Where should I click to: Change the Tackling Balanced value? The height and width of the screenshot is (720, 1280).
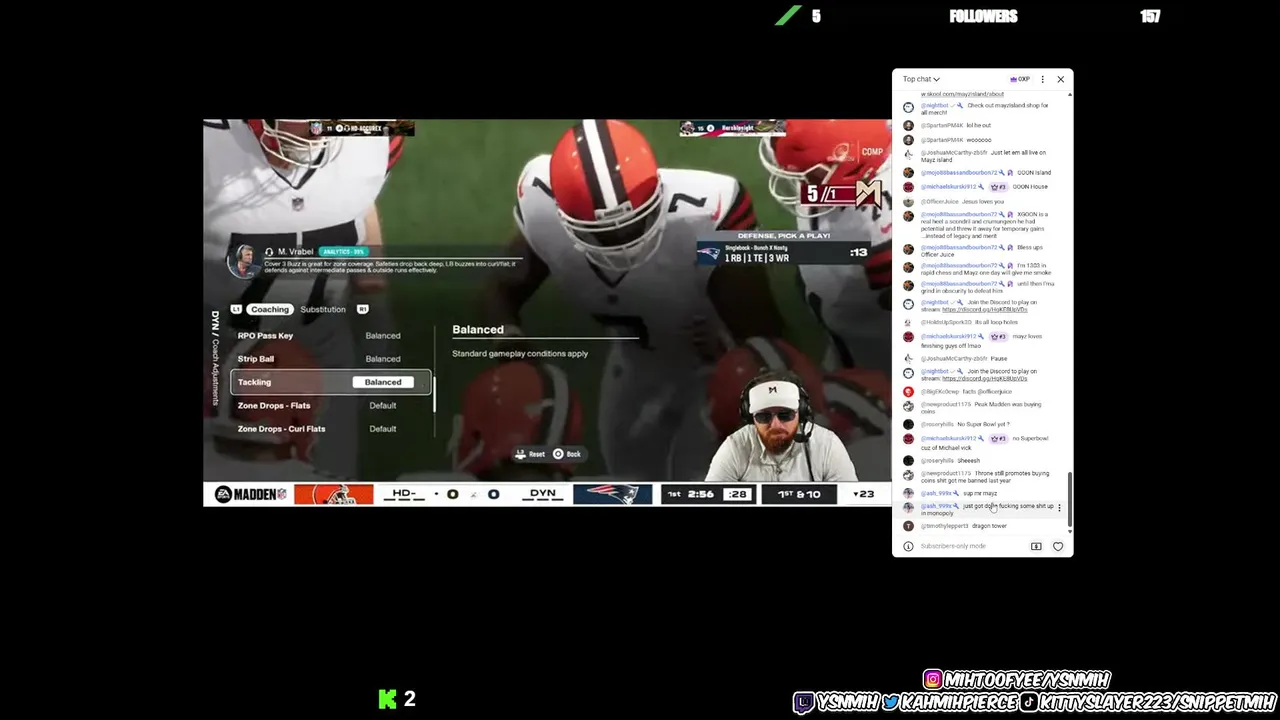tap(383, 382)
